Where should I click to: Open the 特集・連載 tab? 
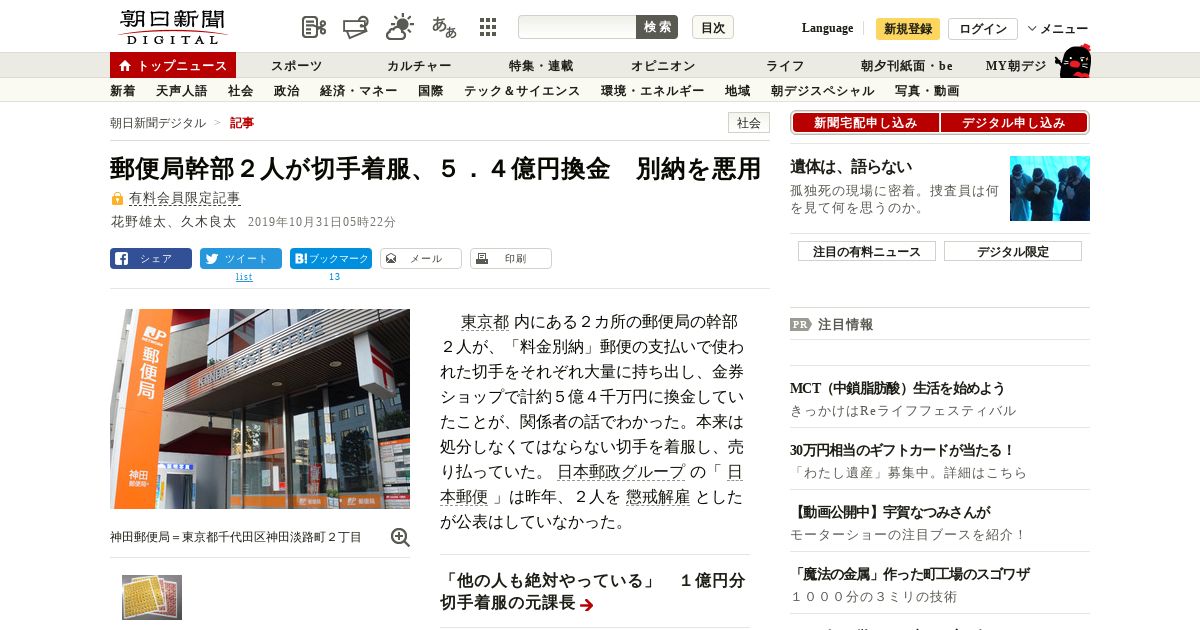pyautogui.click(x=541, y=66)
